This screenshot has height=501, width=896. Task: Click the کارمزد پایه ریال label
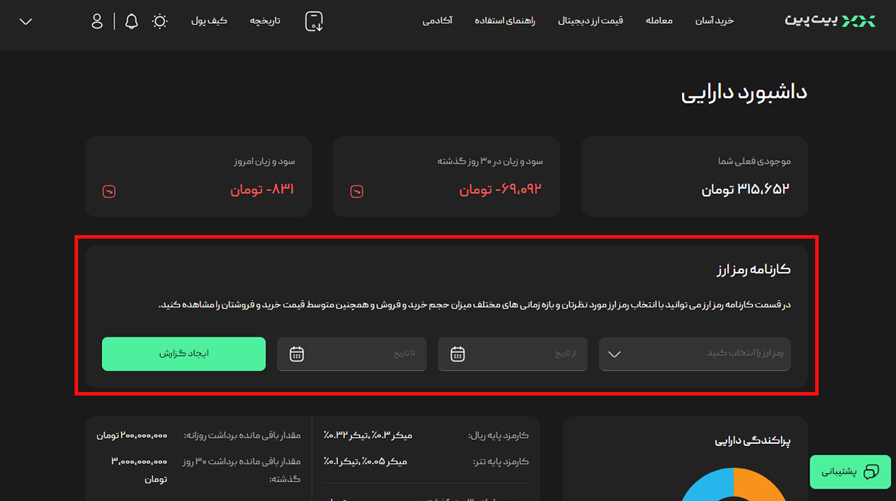tap(498, 435)
